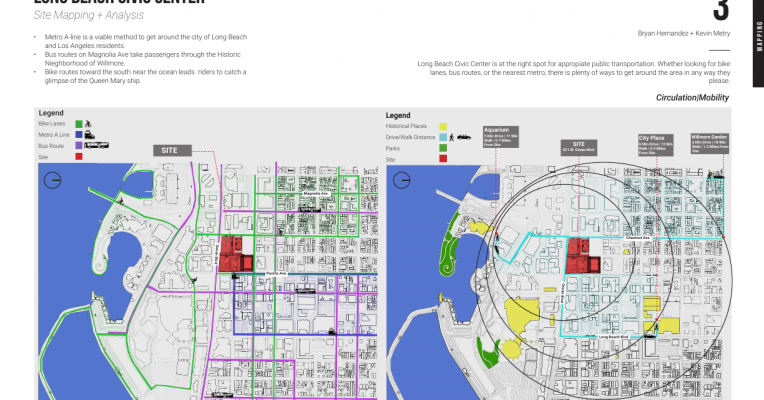This screenshot has height=400, width=764.
Task: Click the north compass icon on left map
Action: pyautogui.click(x=55, y=180)
